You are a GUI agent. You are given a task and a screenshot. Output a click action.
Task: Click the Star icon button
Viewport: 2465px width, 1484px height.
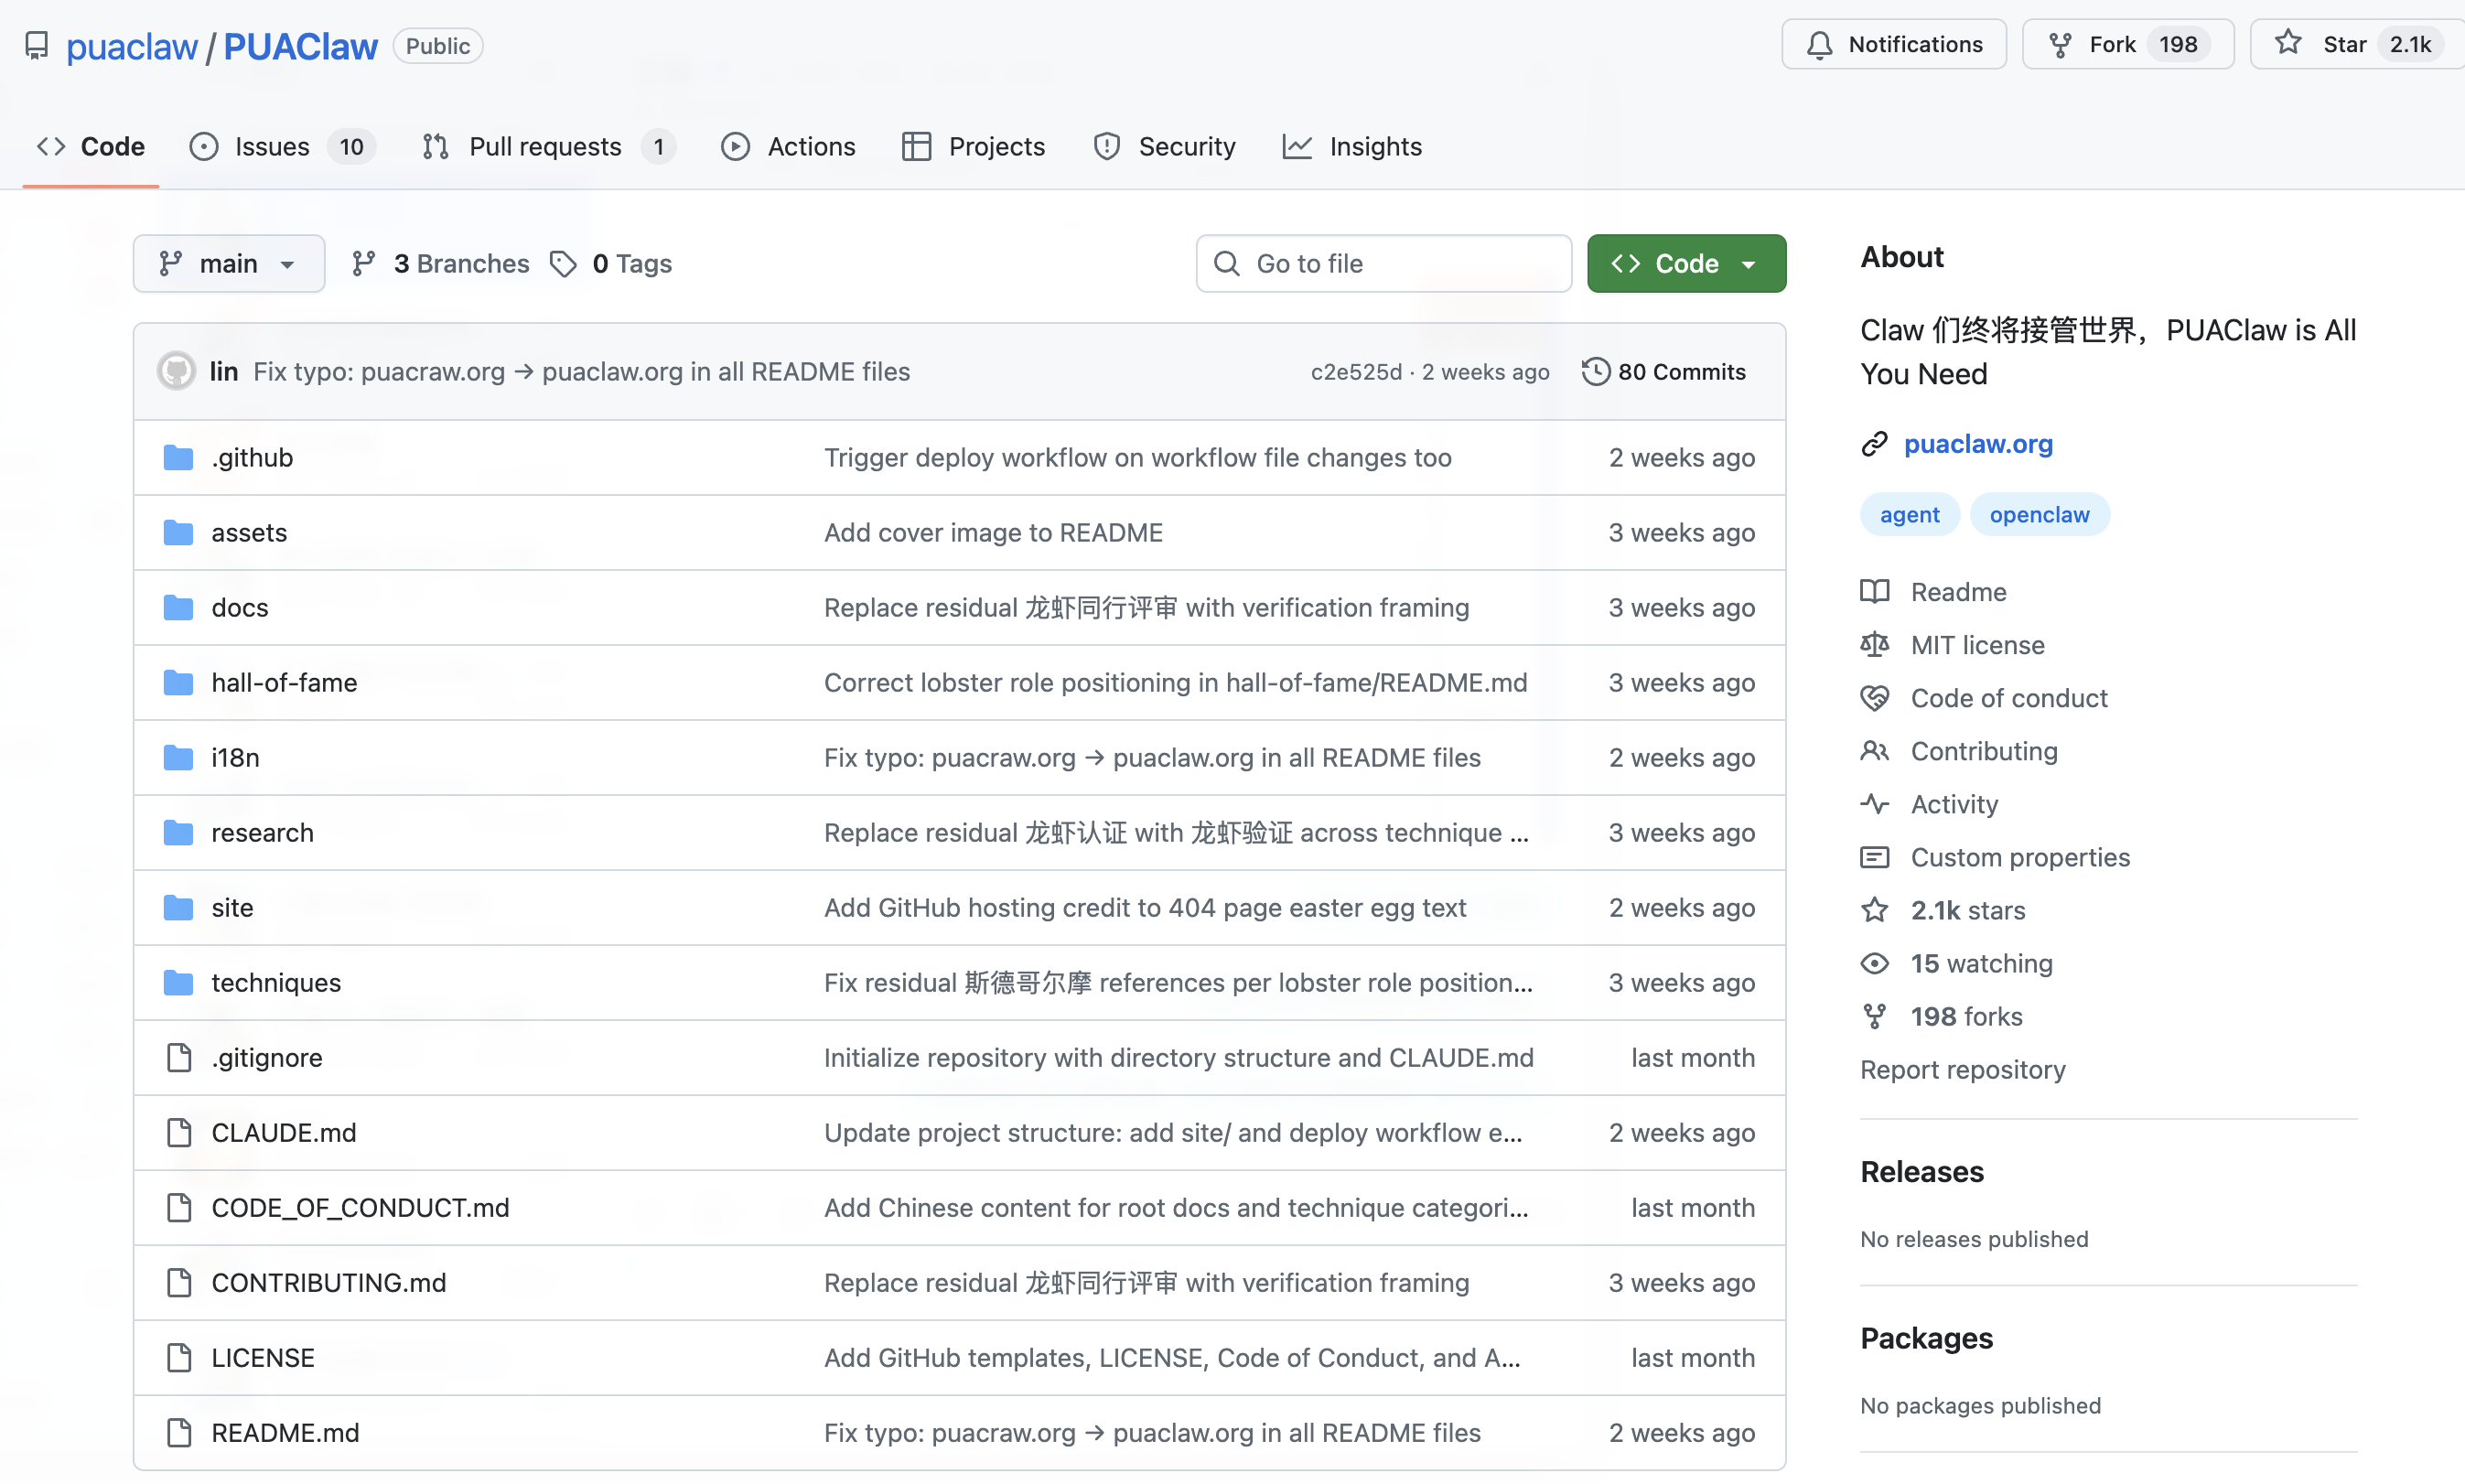tap(2288, 44)
